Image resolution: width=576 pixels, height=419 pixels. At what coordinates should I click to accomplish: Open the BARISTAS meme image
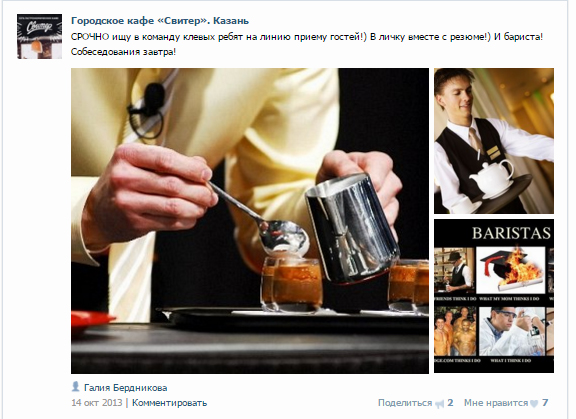[494, 296]
